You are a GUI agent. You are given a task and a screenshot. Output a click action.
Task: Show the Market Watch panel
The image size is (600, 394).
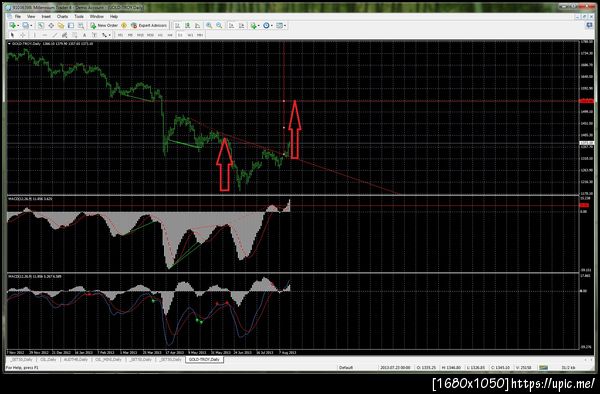coord(40,25)
